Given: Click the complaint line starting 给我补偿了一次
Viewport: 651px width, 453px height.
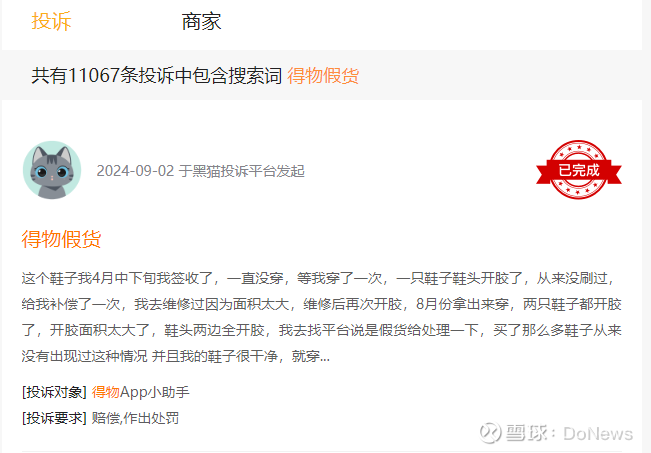Looking at the screenshot, I should point(321,304).
